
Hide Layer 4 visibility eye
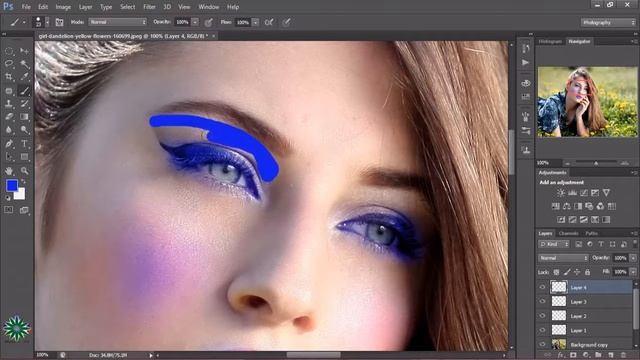tap(542, 287)
